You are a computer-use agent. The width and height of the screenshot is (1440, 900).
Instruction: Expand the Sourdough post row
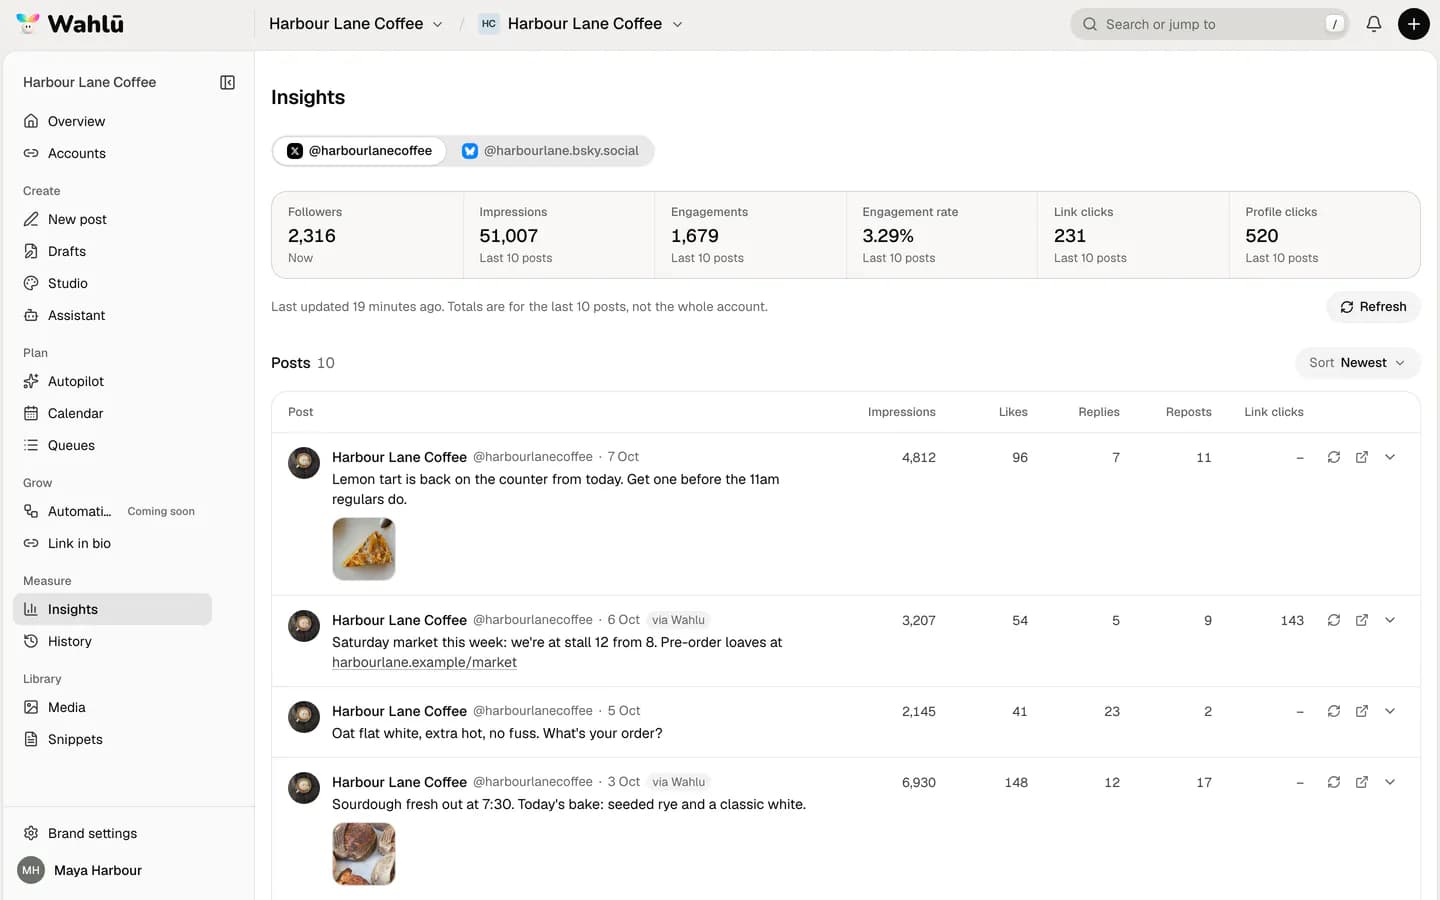pos(1390,782)
